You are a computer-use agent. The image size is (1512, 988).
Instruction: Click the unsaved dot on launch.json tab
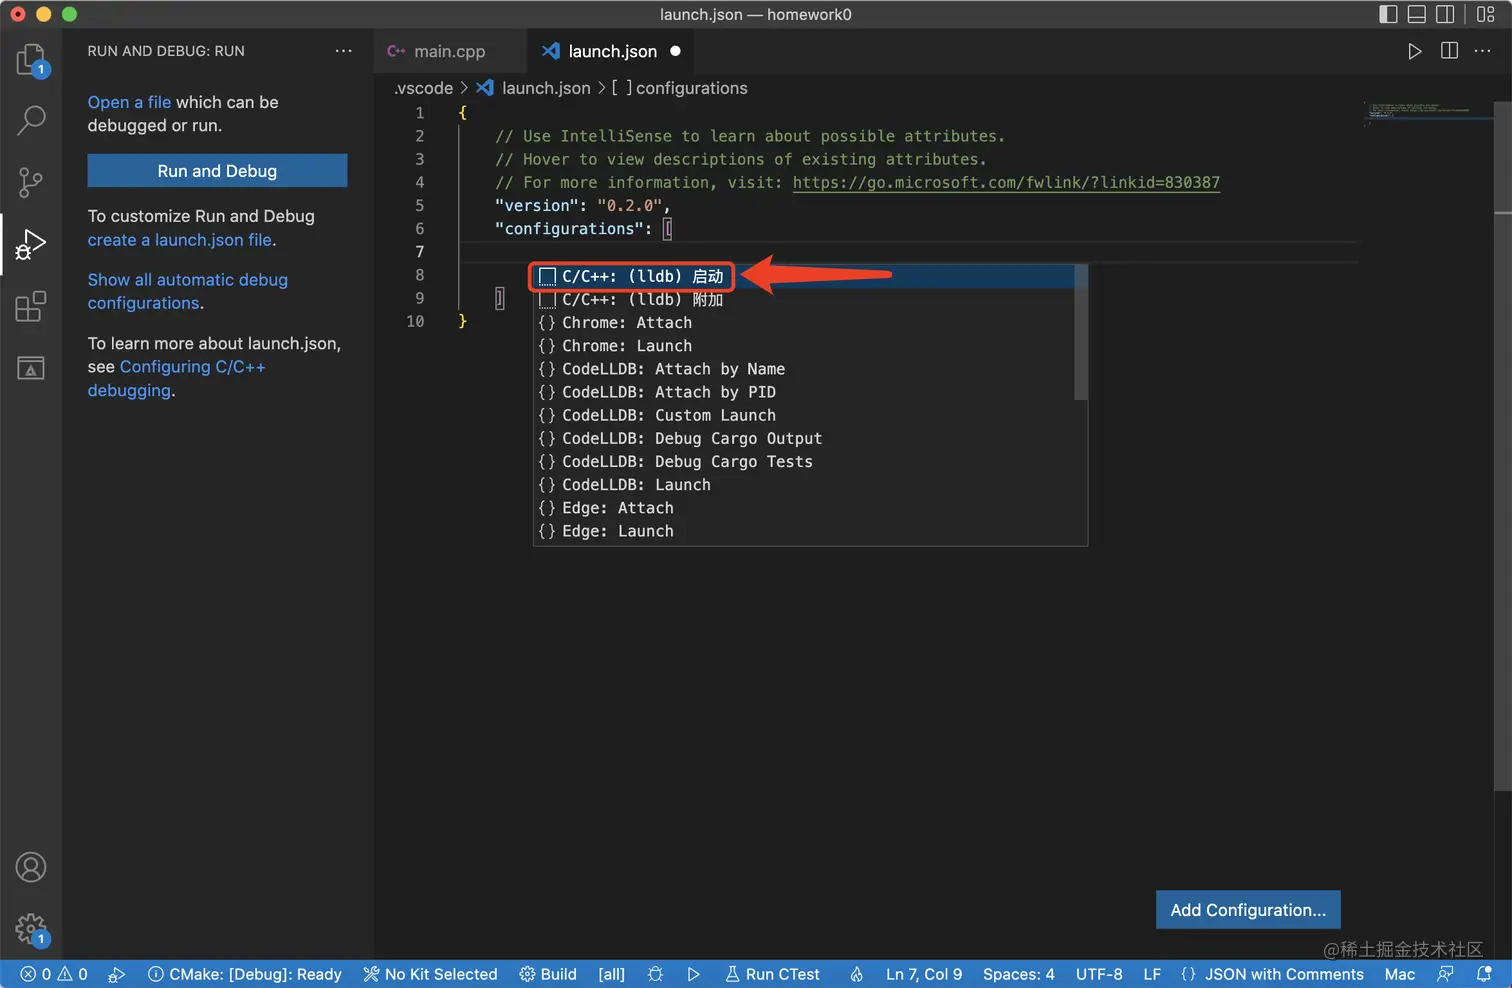point(675,51)
